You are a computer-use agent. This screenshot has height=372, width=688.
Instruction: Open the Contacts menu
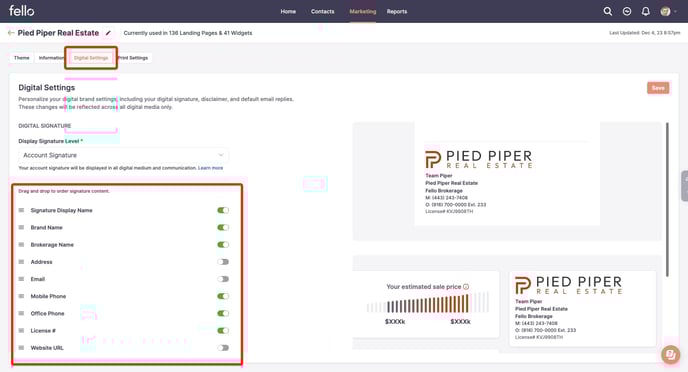[x=322, y=11]
